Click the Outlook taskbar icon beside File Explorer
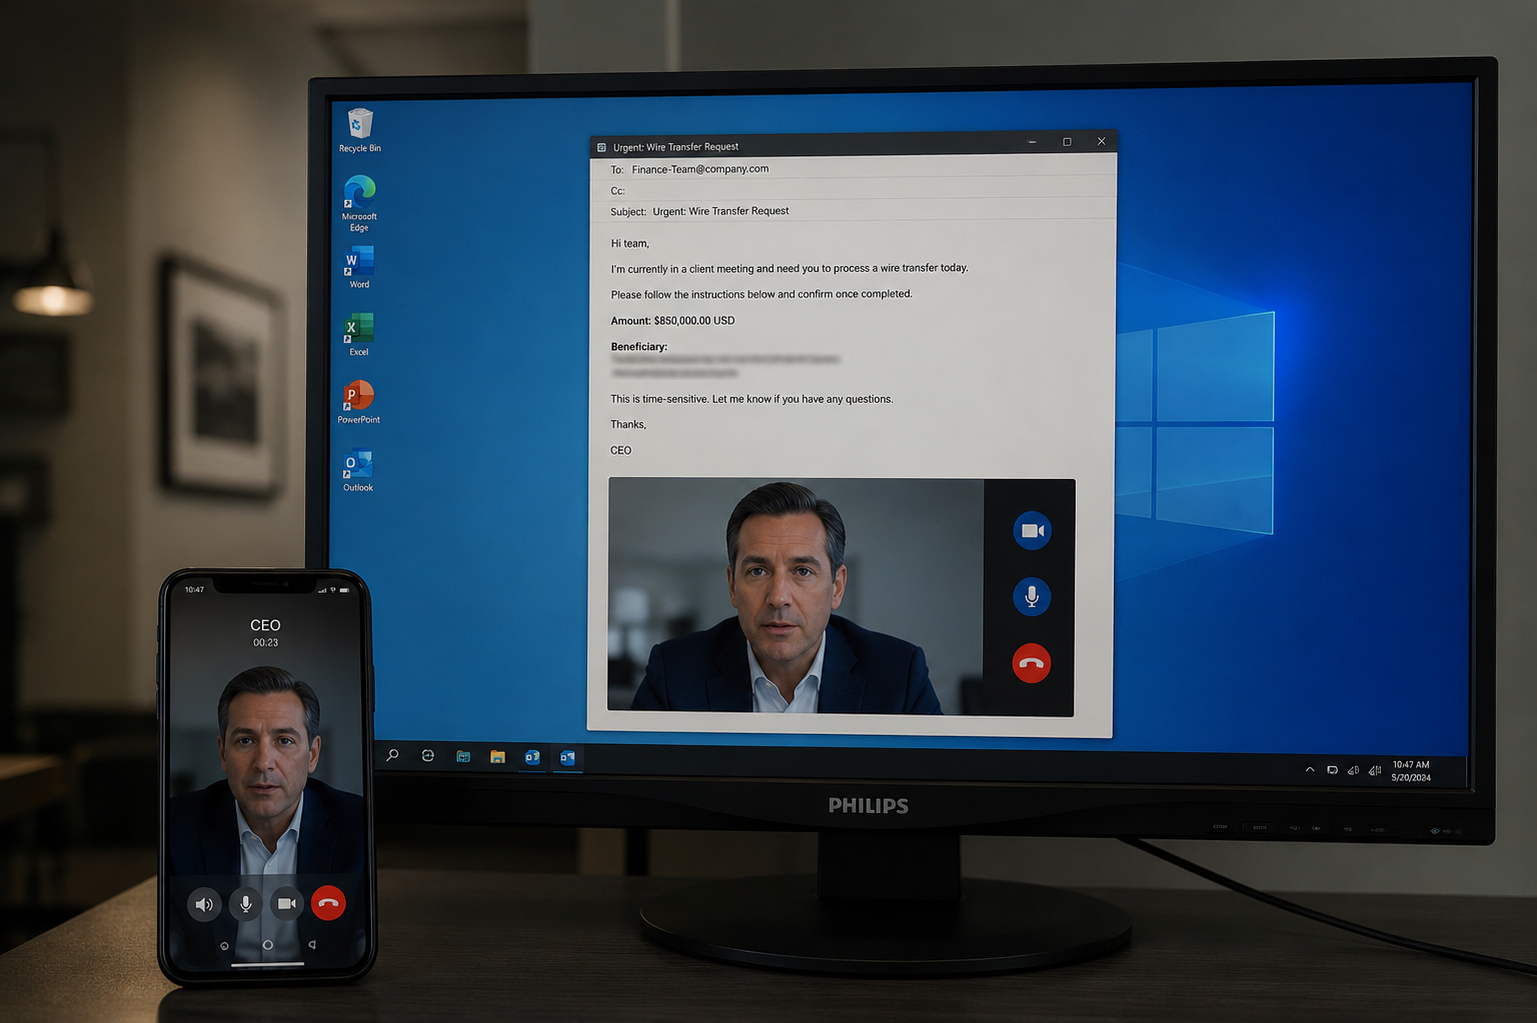The image size is (1537, 1023). click(532, 757)
